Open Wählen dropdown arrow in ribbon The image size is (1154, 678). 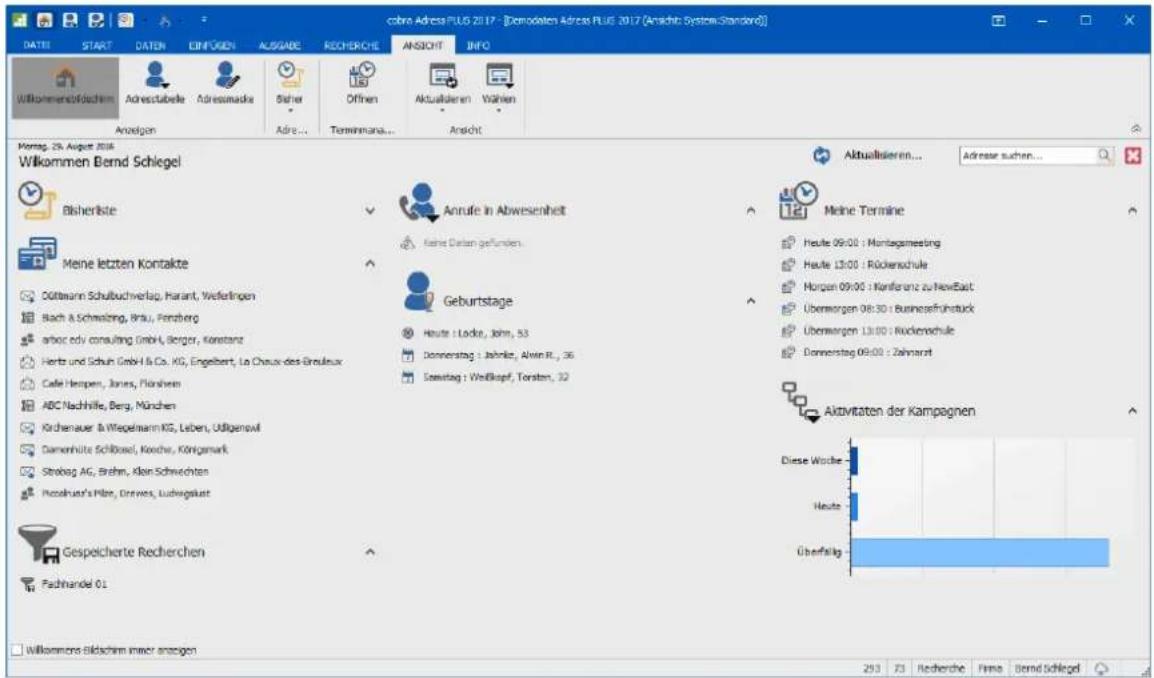(499, 110)
